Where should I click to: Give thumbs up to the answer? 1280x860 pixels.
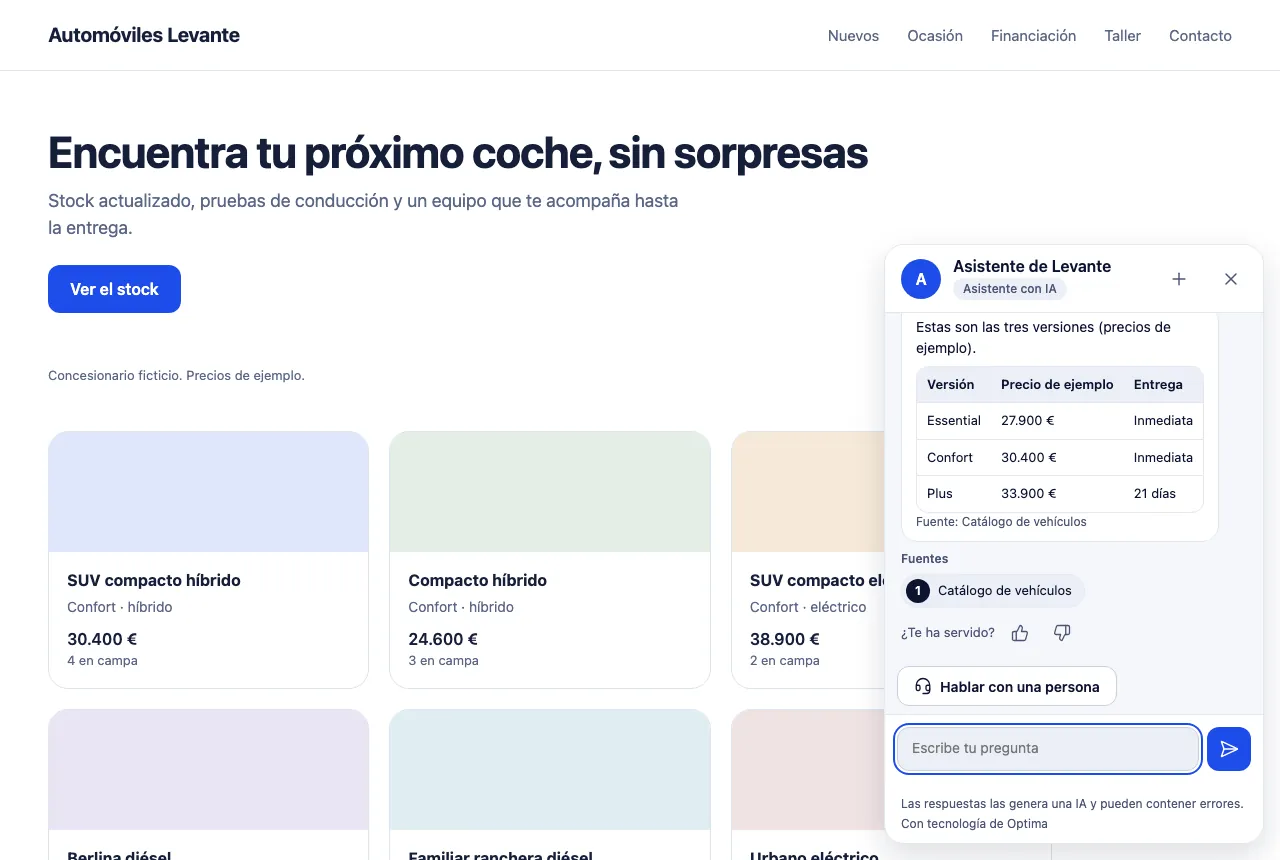click(x=1020, y=633)
